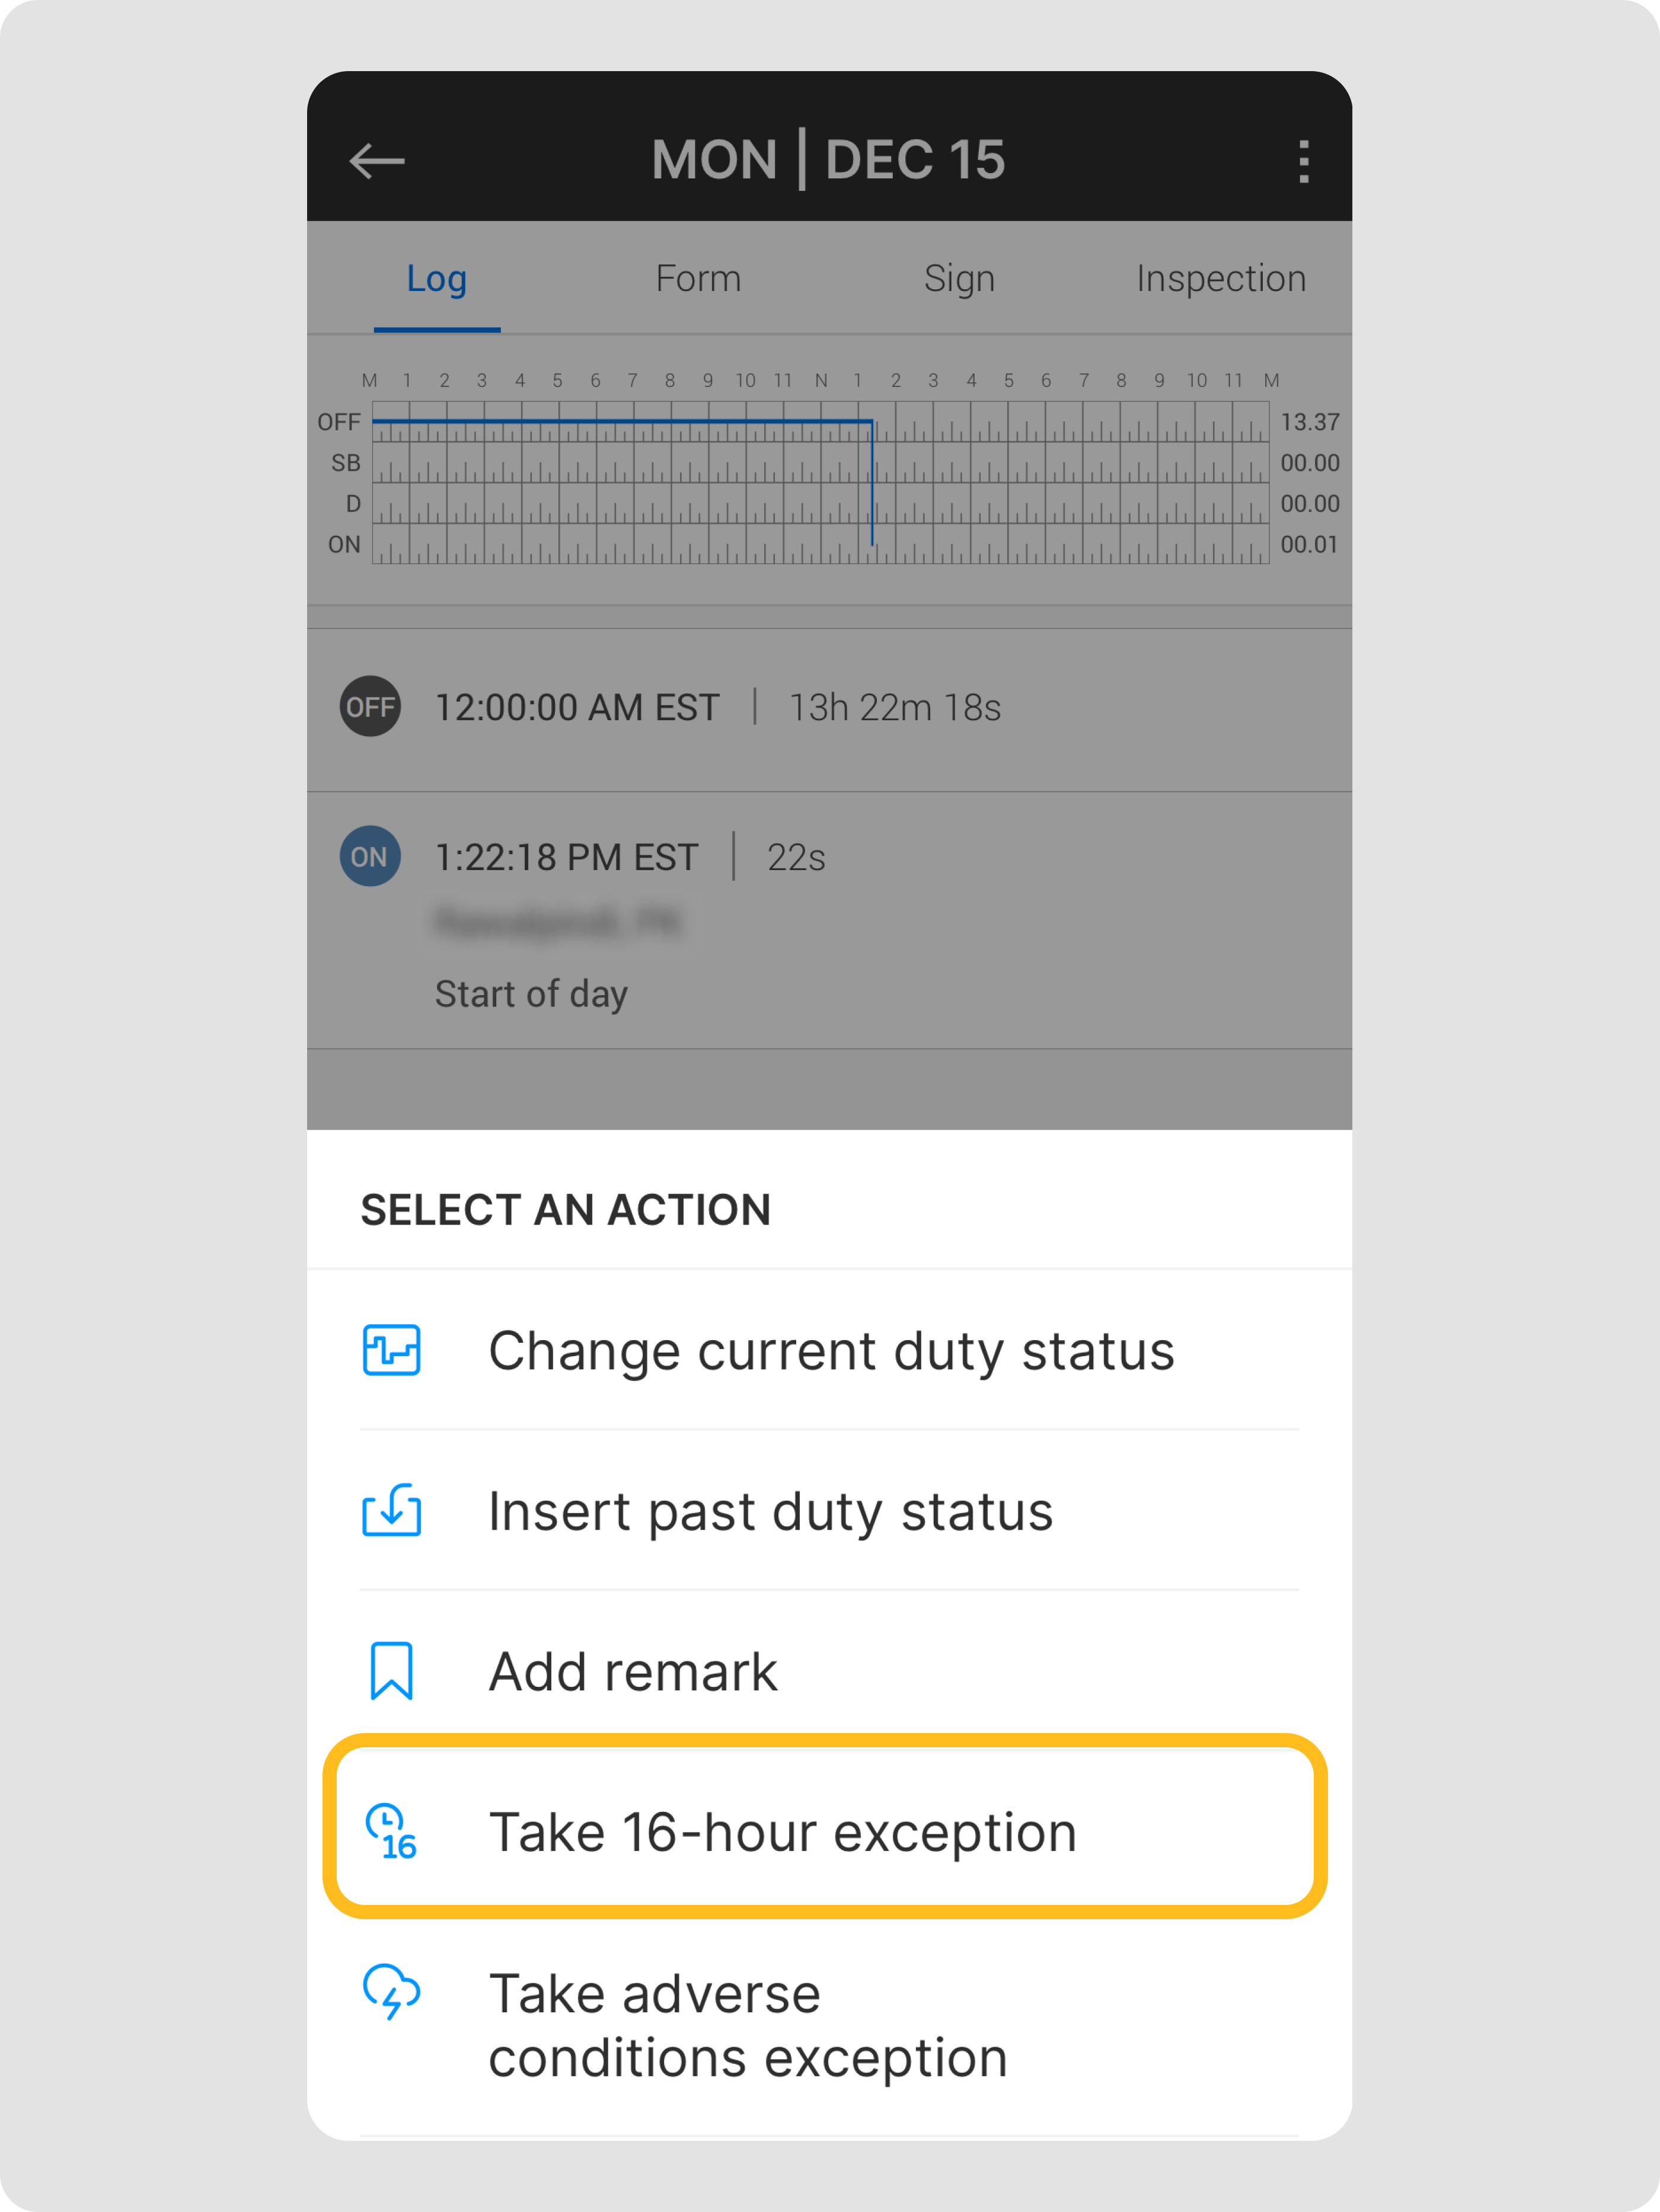Tap the blue ON status badge
The image size is (1660, 2212).
370,856
